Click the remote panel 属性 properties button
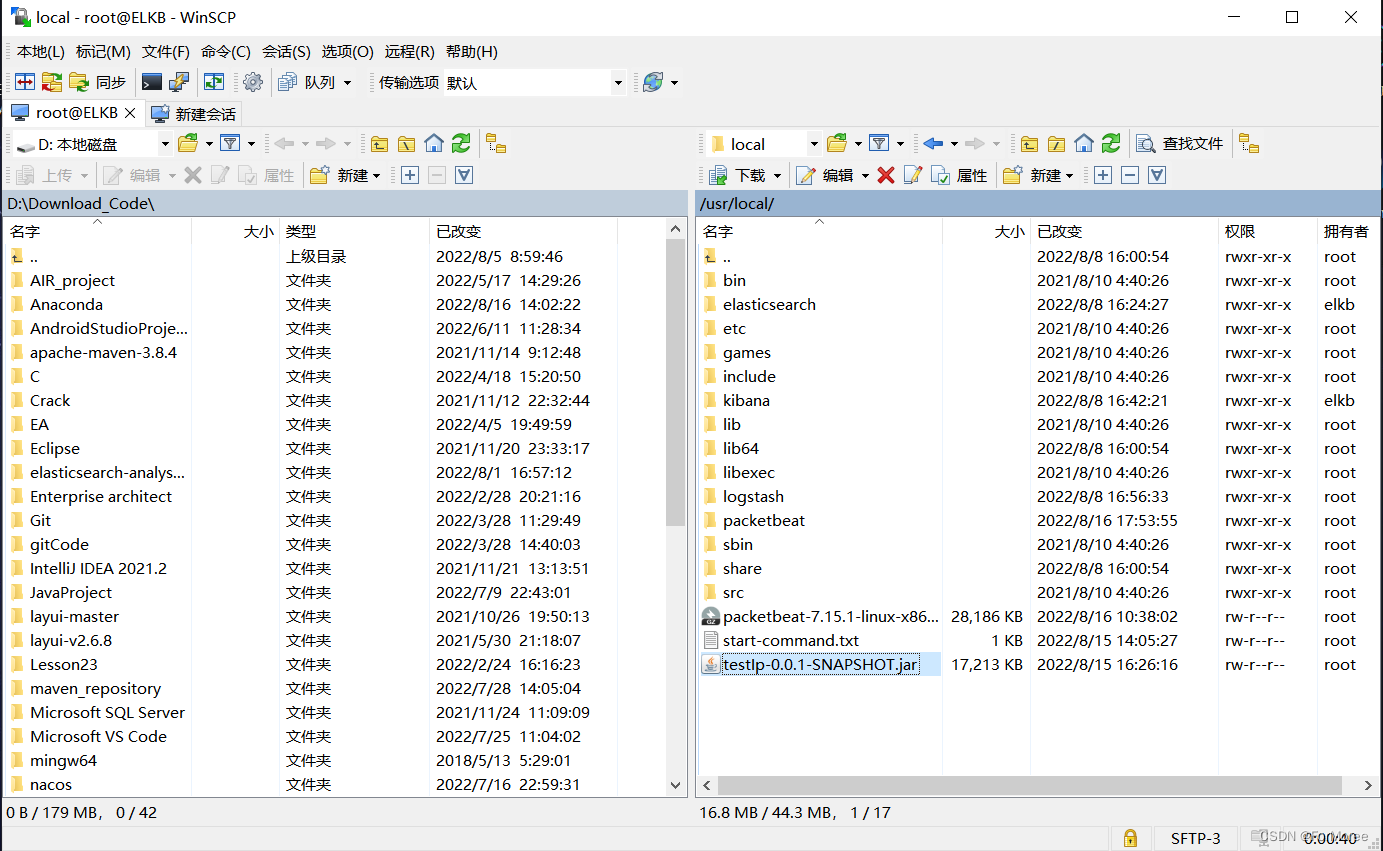Viewport: 1383px width, 851px height. 960,175
